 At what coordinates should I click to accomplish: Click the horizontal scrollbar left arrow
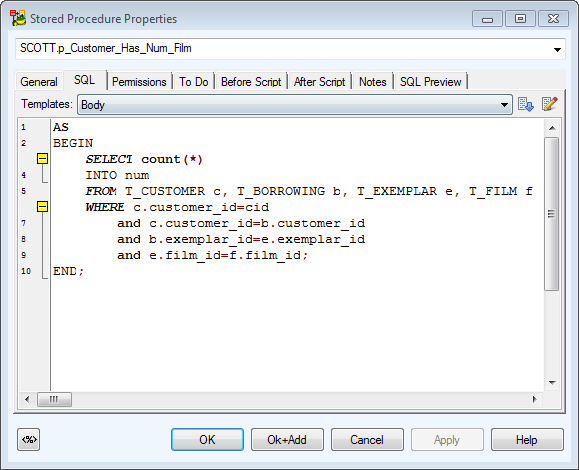[27, 399]
